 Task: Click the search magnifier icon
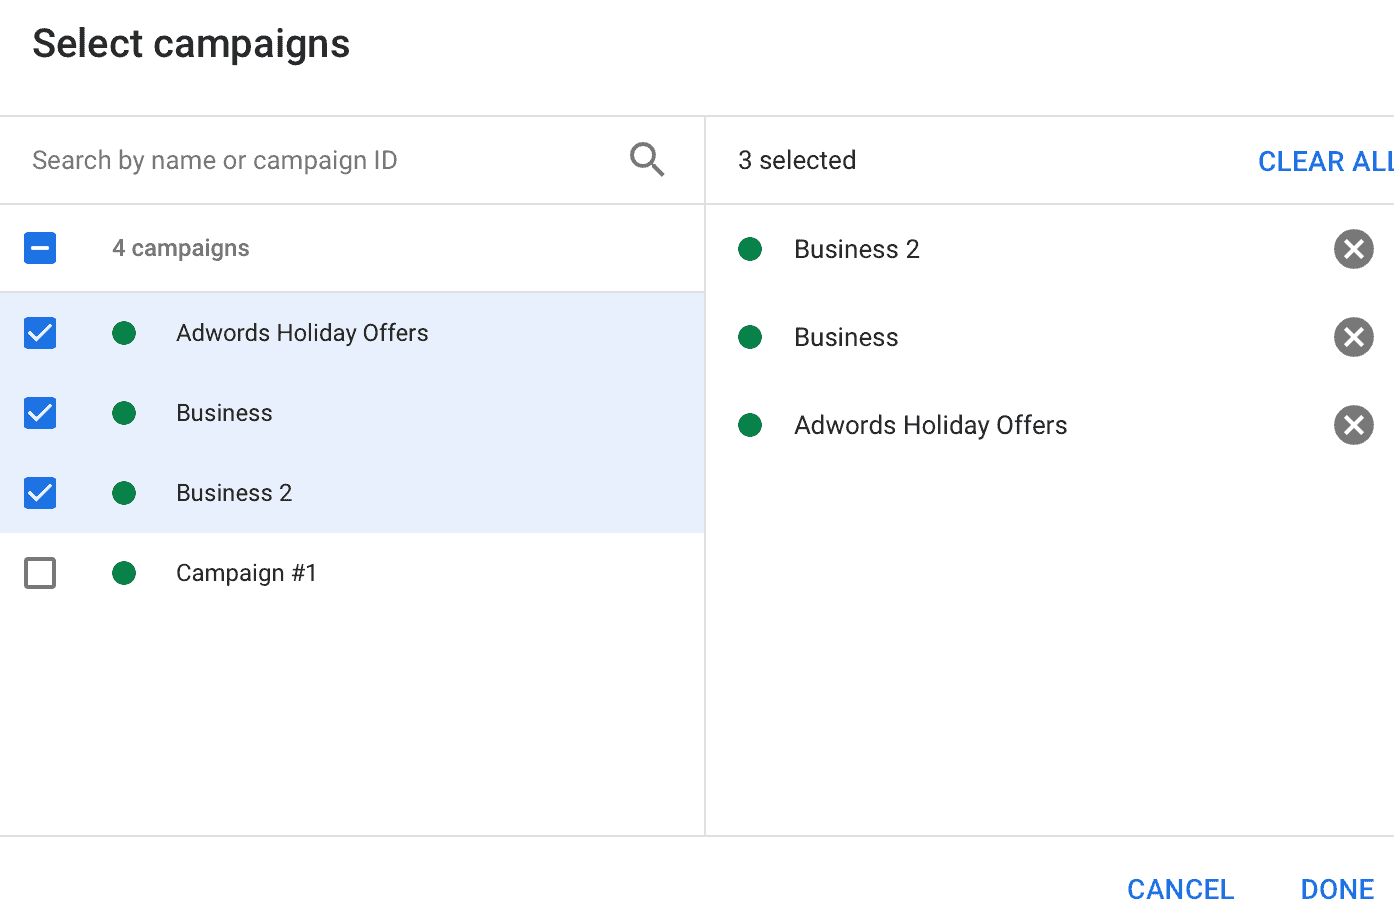[x=647, y=159]
